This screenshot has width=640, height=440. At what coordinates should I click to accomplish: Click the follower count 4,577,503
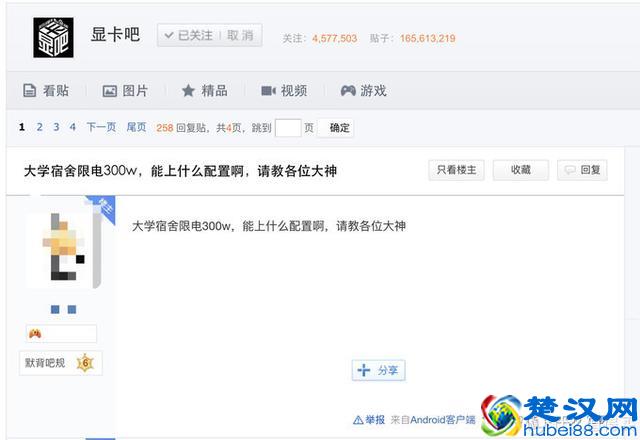tap(335, 38)
